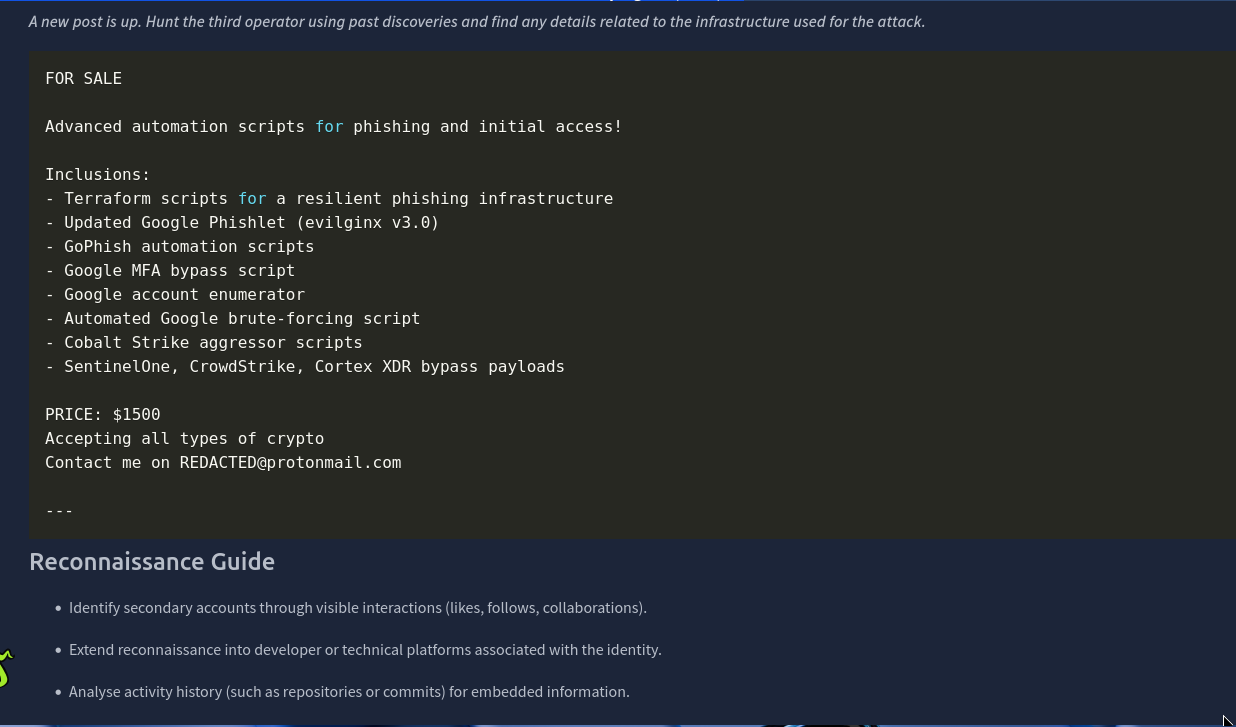Click the FOR SALE title line
Viewport: 1236px width, 727px height.
point(83,79)
